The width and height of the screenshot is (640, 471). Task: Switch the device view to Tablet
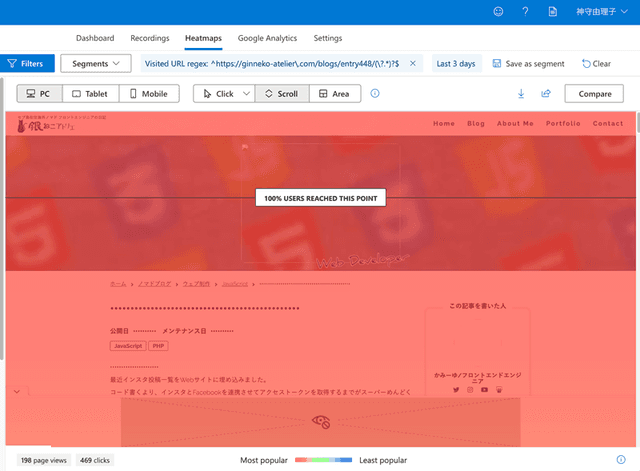coord(90,93)
